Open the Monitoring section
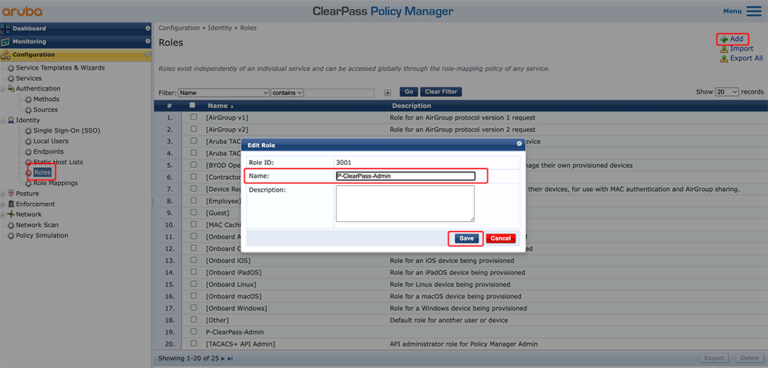This screenshot has height=368, width=768. click(76, 42)
